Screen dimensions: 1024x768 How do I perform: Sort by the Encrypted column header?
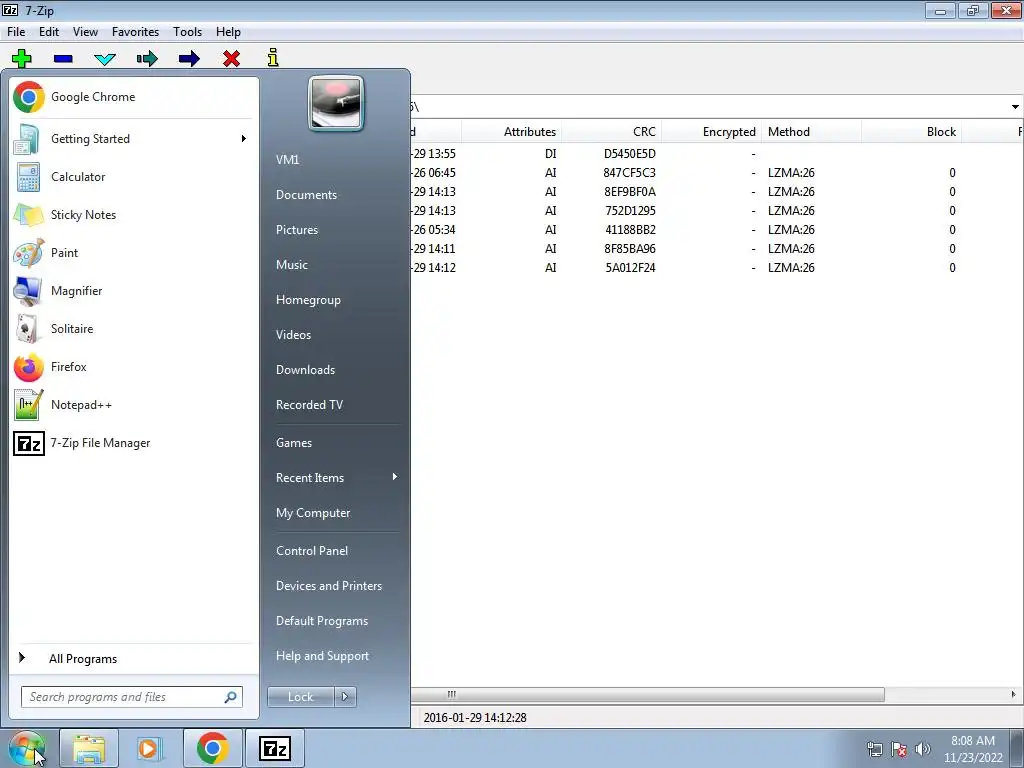(711, 132)
